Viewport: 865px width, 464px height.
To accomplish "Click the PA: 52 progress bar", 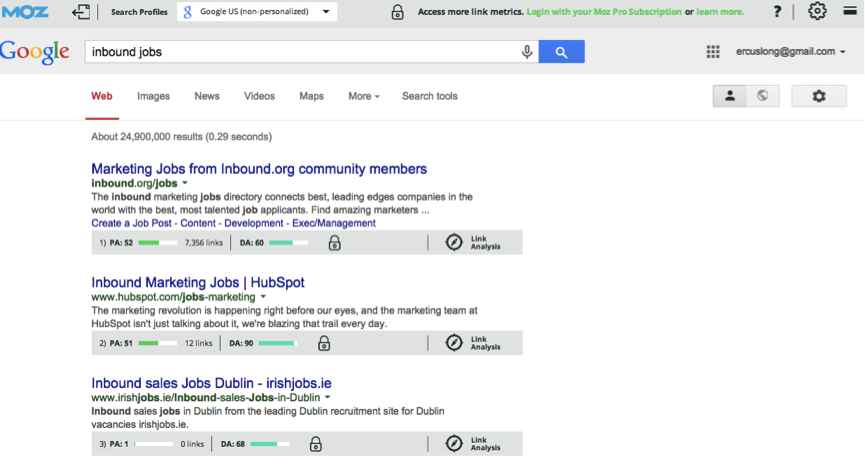I will (158, 243).
